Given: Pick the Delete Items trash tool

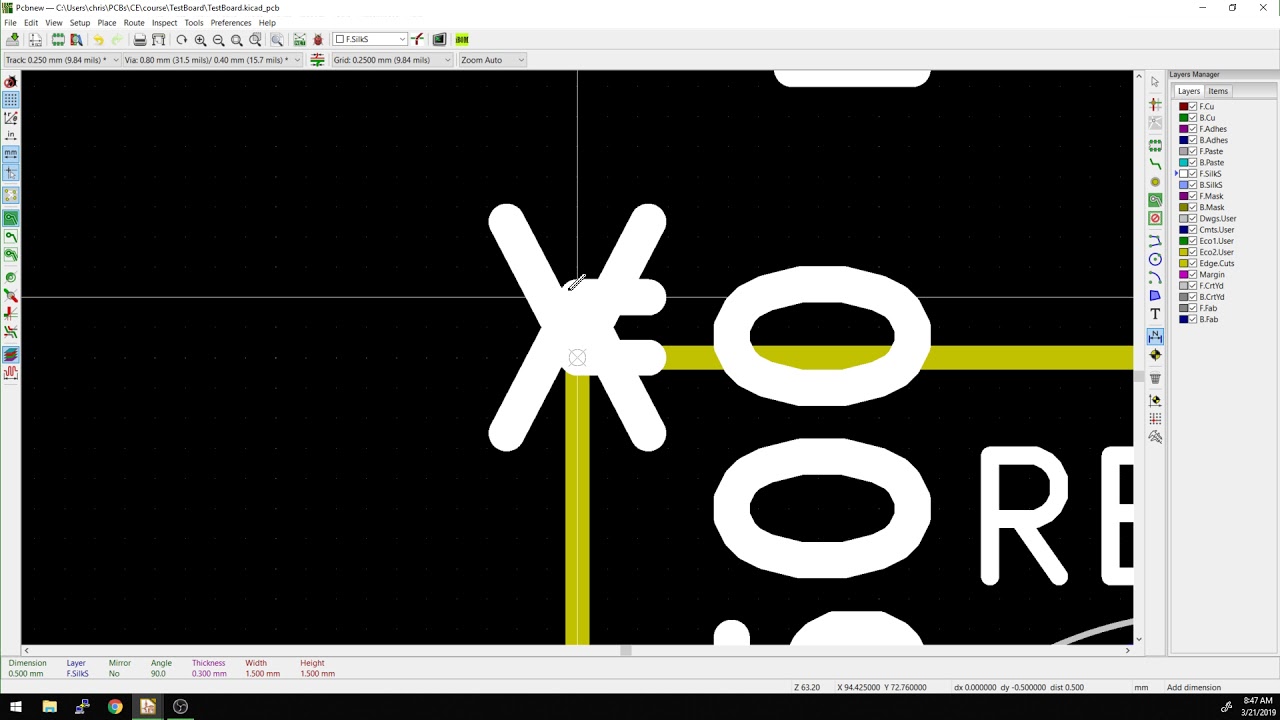Looking at the screenshot, I should click(x=1155, y=378).
